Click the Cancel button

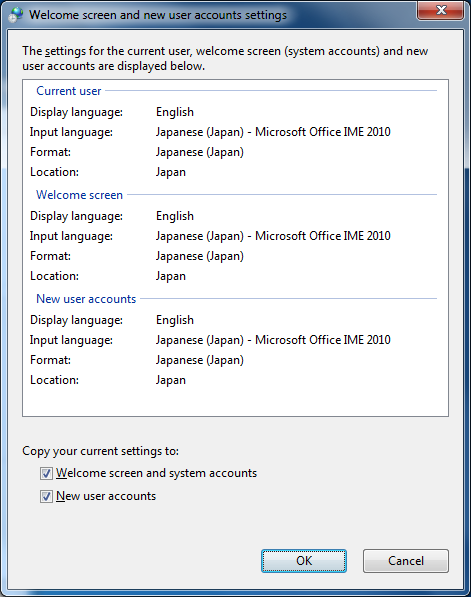[406, 560]
